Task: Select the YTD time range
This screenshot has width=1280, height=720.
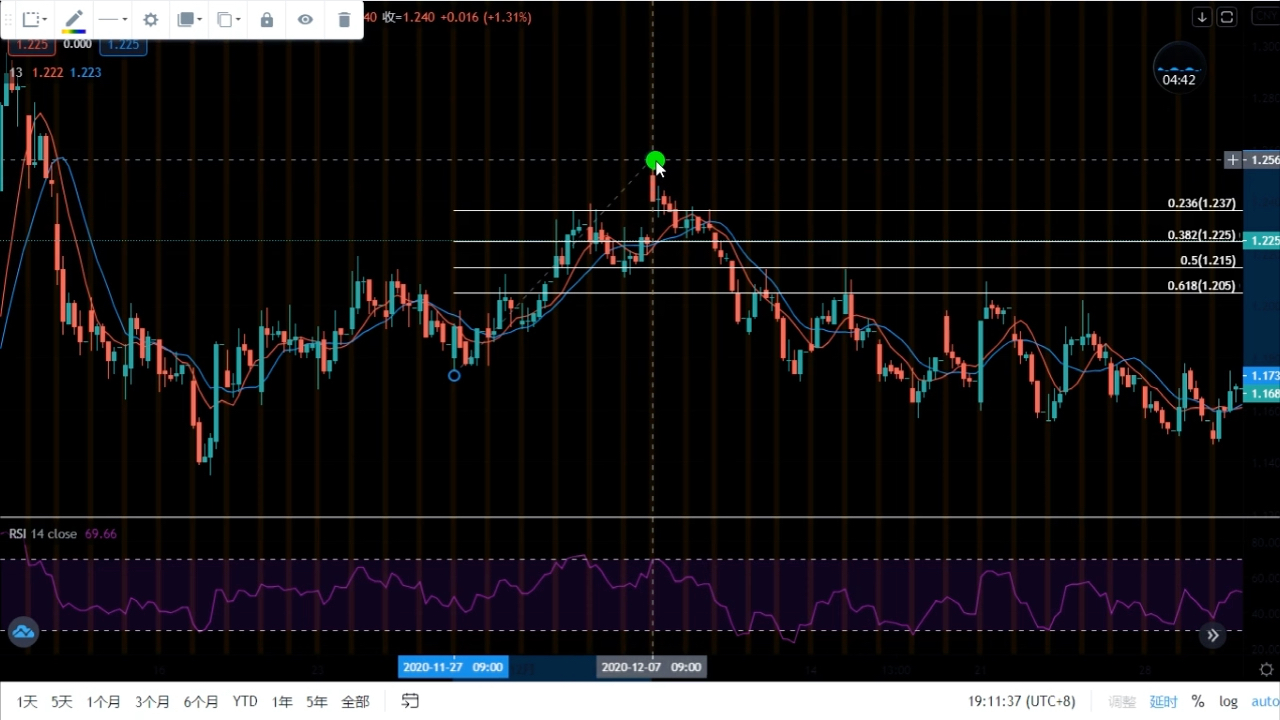Action: pyautogui.click(x=245, y=702)
